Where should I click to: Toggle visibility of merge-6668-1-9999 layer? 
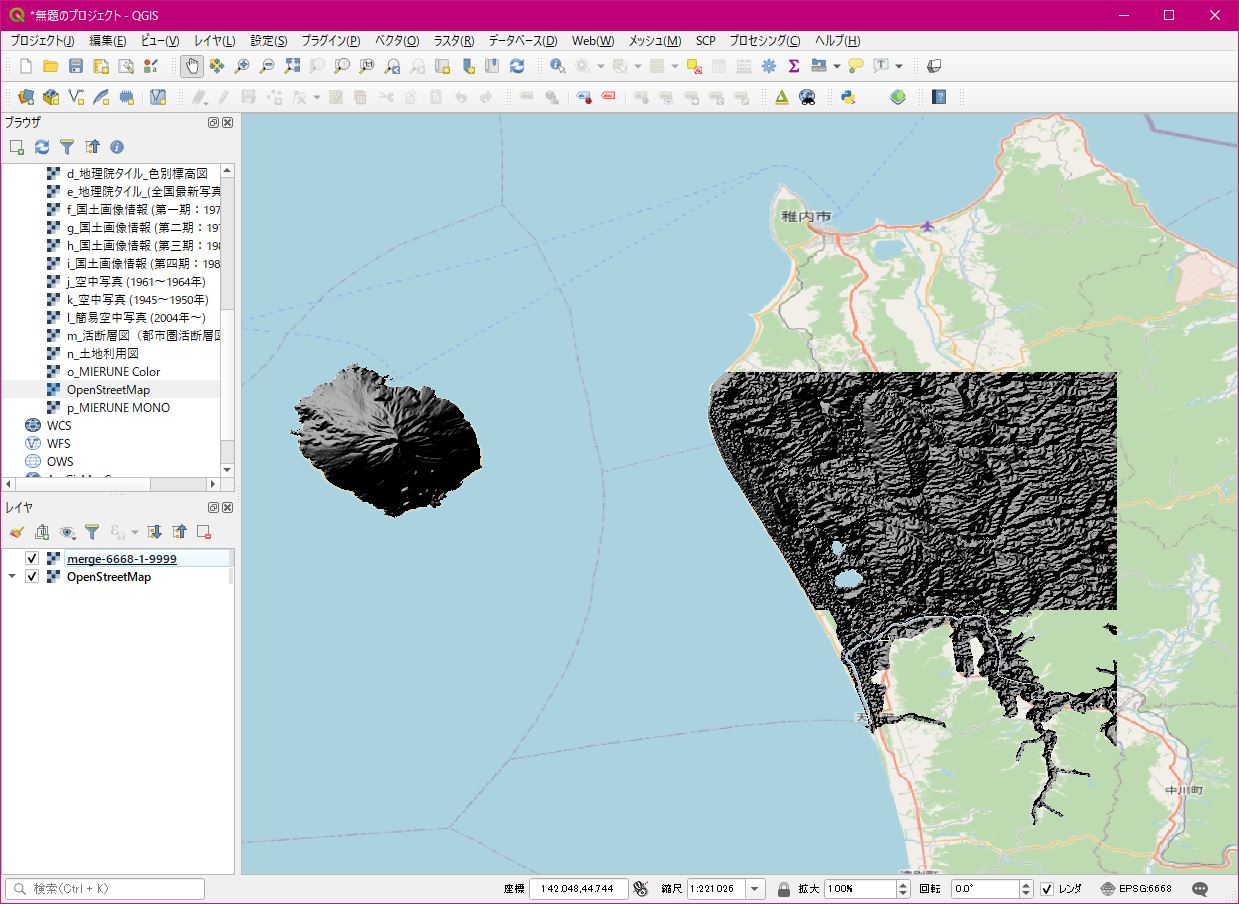32,559
